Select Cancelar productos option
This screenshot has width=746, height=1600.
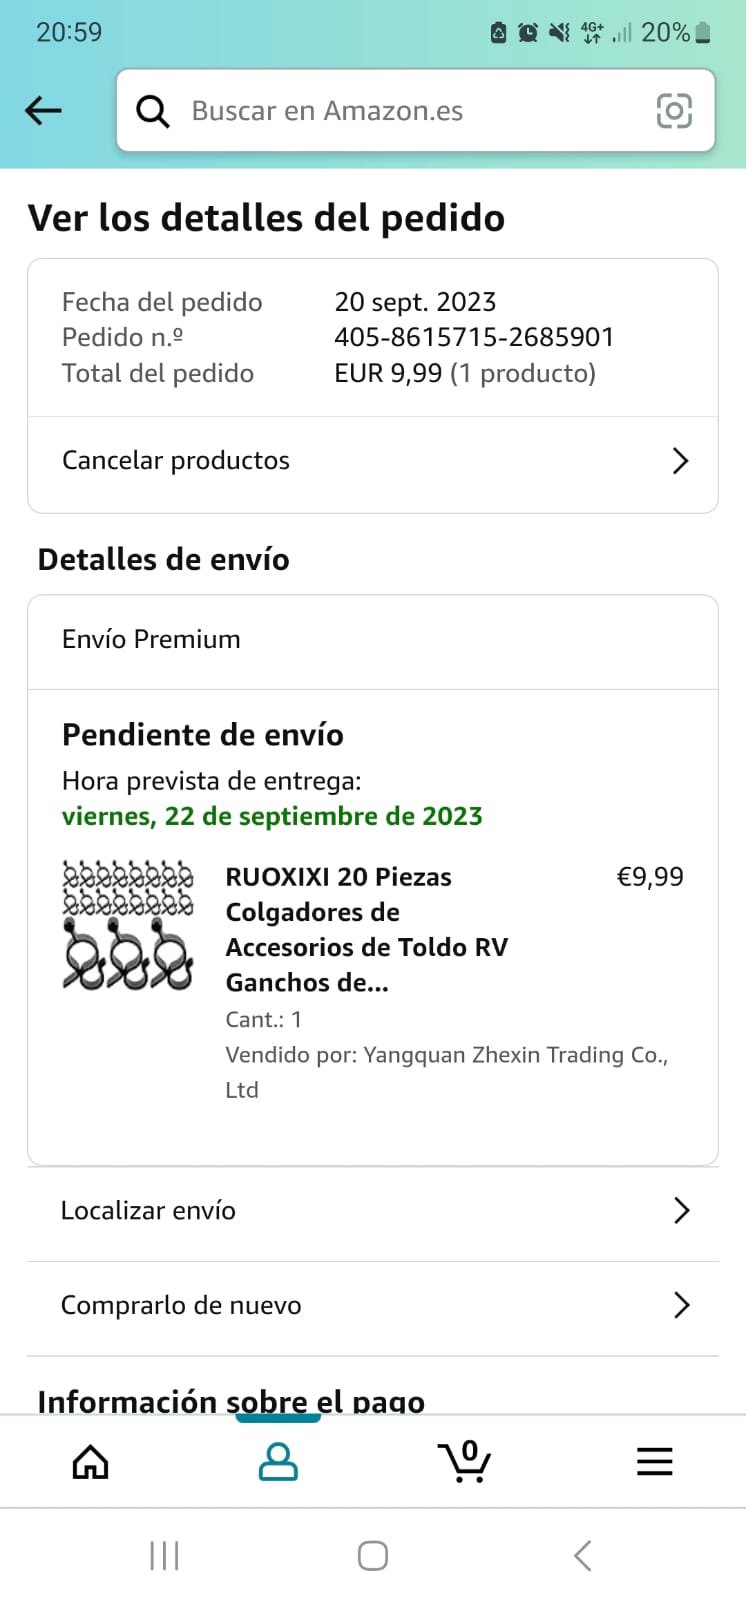(373, 461)
